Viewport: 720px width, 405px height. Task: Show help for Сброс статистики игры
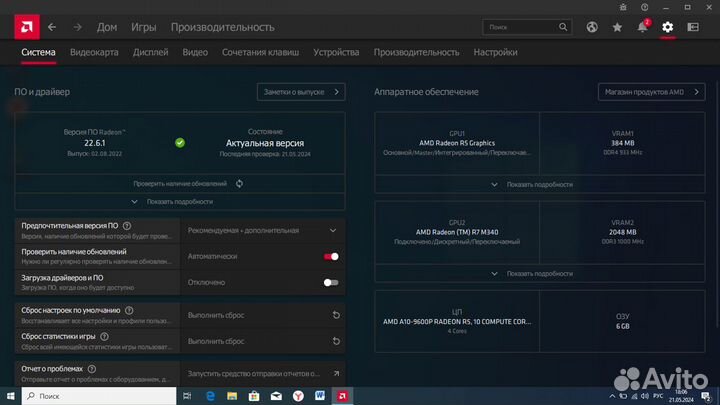(104, 337)
